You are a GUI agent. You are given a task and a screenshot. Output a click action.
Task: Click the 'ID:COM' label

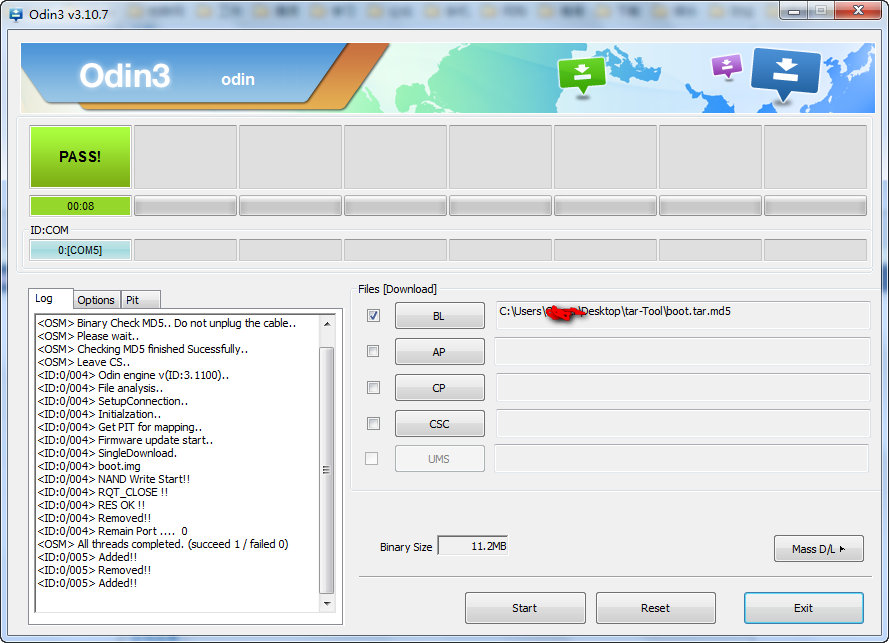click(49, 230)
